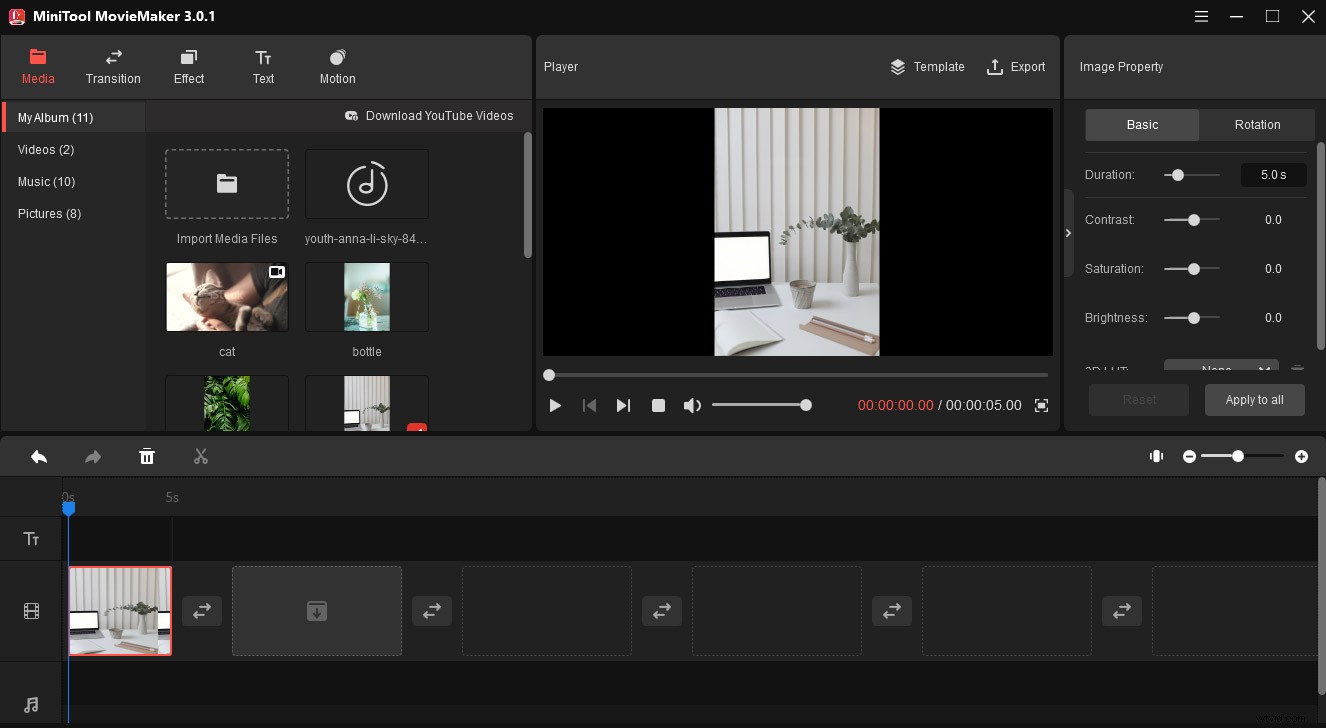Open the Transition panel
This screenshot has height=728, width=1326.
pos(113,66)
